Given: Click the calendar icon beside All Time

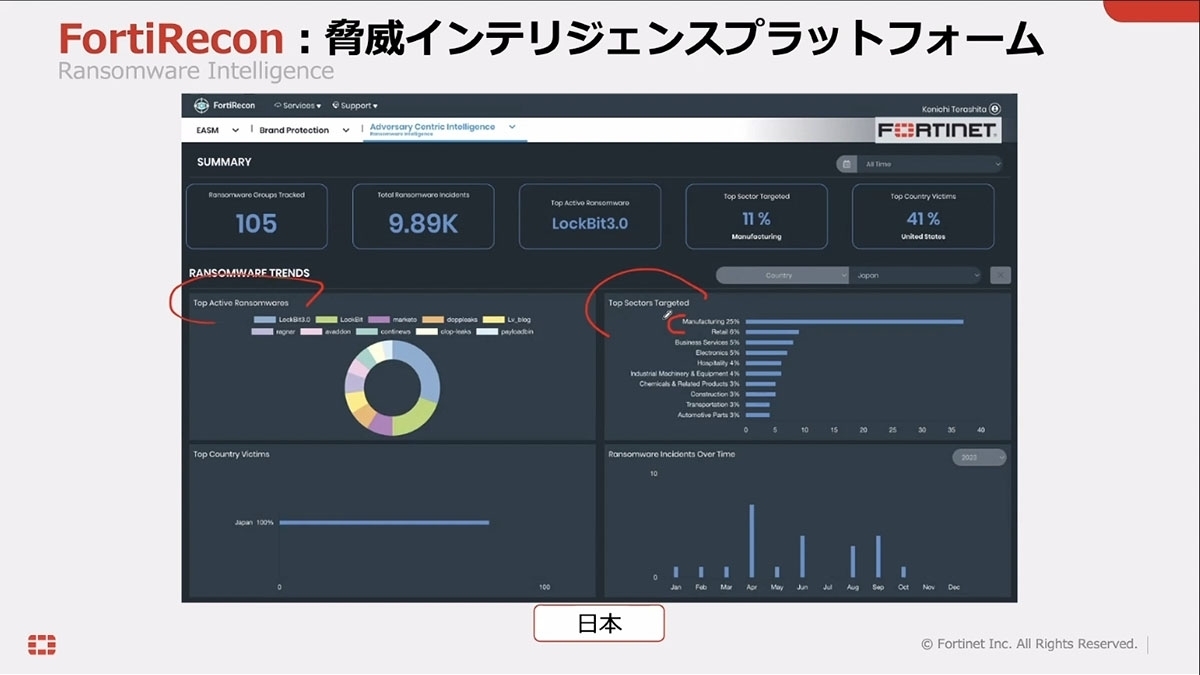Looking at the screenshot, I should pos(847,164).
